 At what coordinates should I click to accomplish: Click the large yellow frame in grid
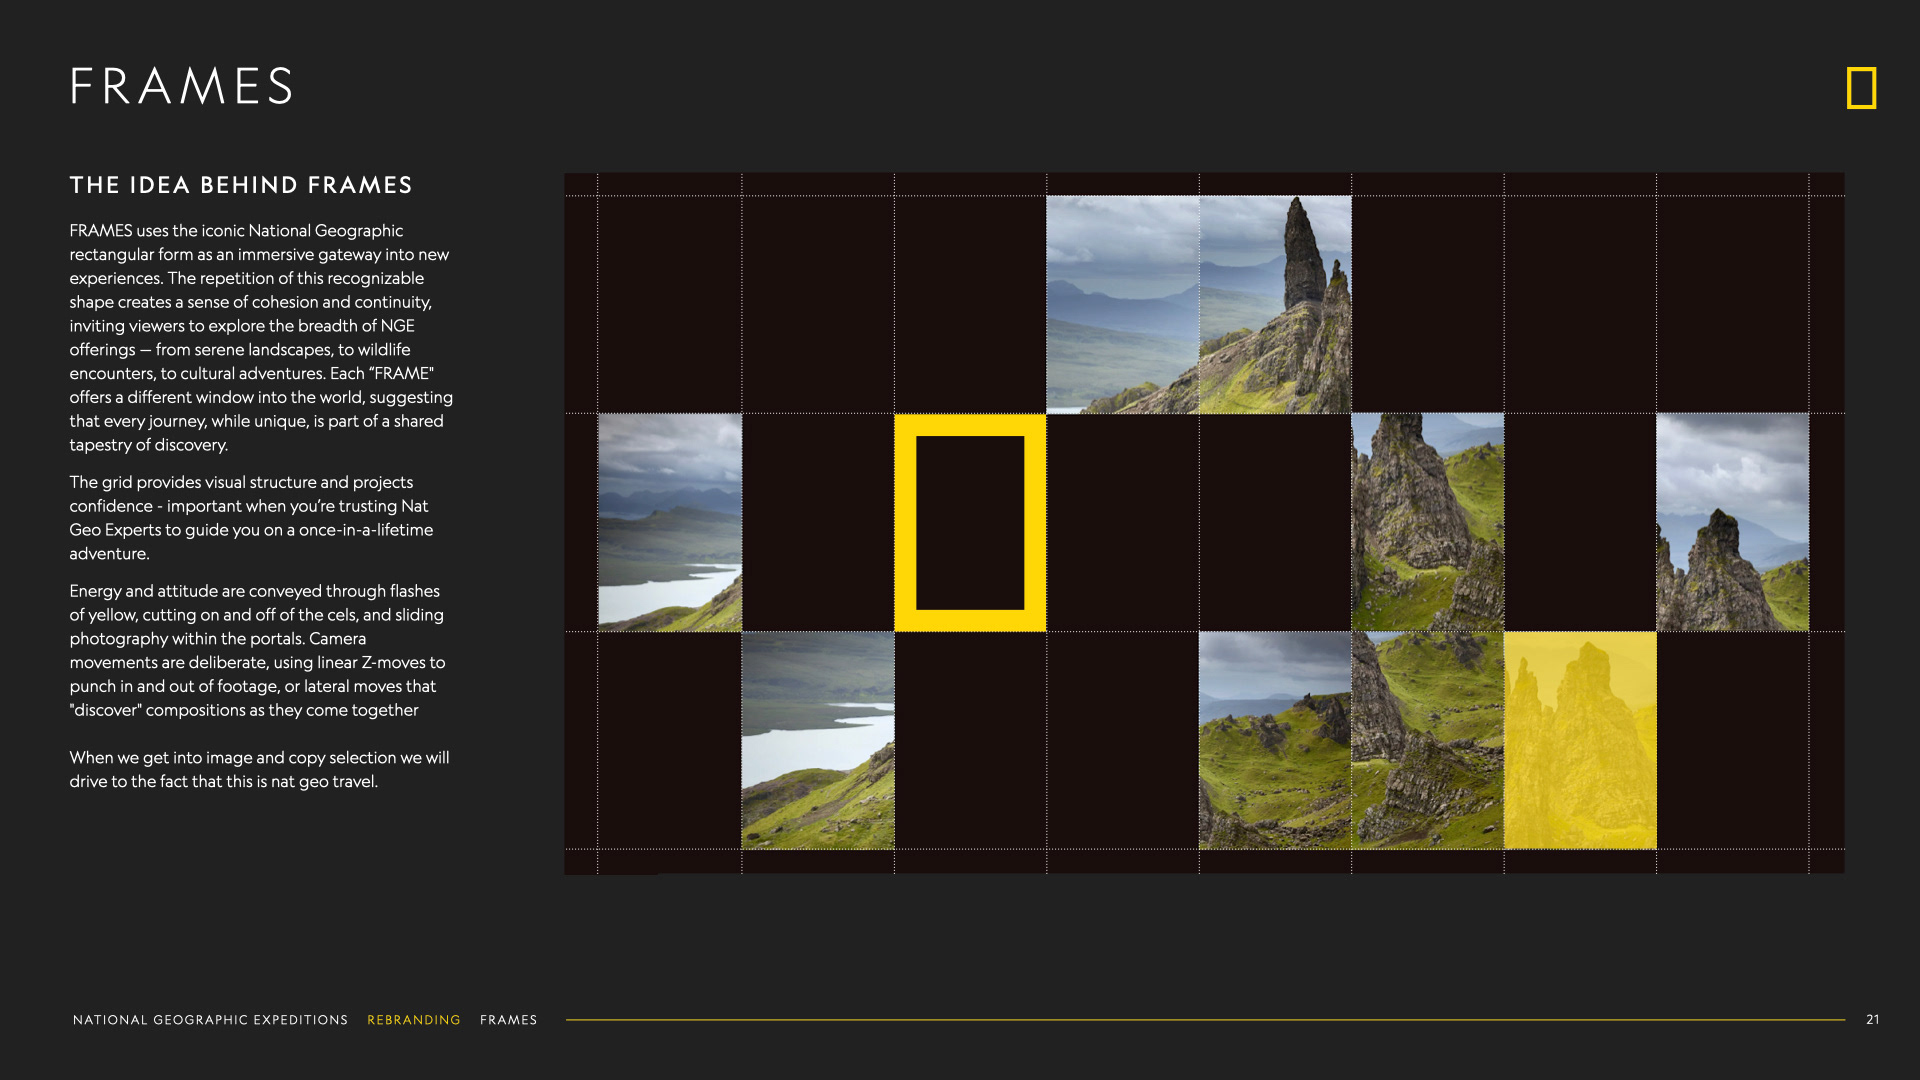(969, 522)
